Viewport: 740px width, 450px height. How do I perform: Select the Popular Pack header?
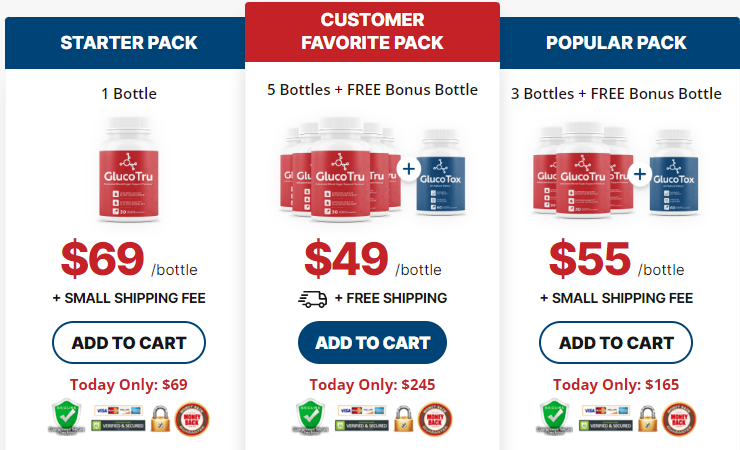(616, 43)
